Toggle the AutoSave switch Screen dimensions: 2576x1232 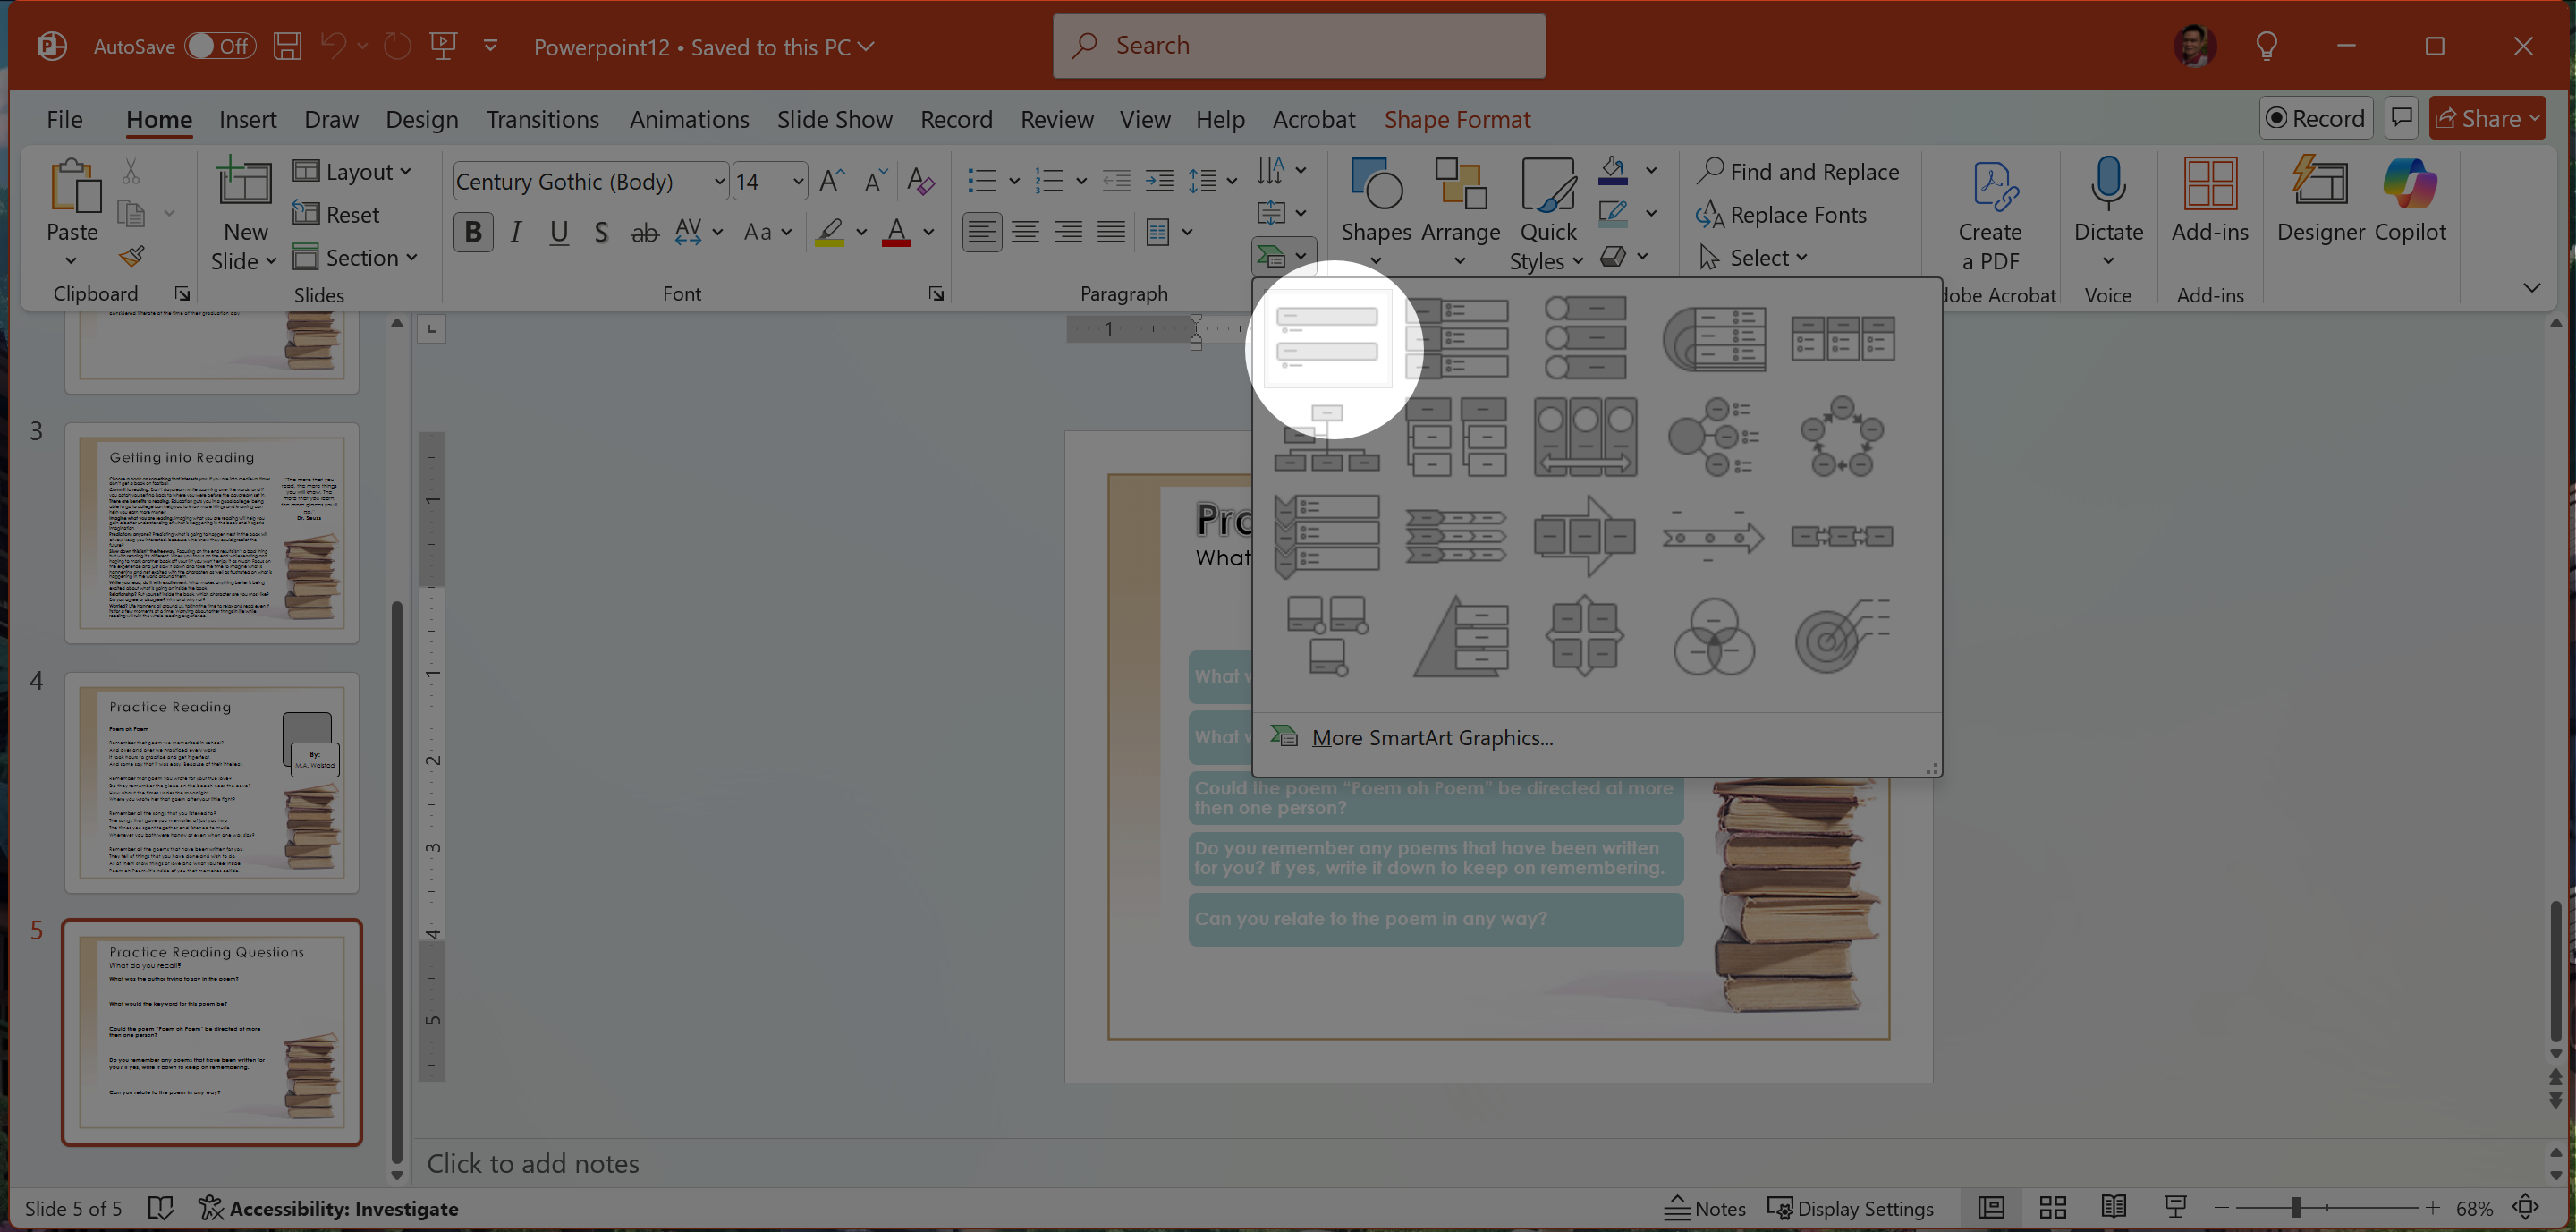pos(220,46)
